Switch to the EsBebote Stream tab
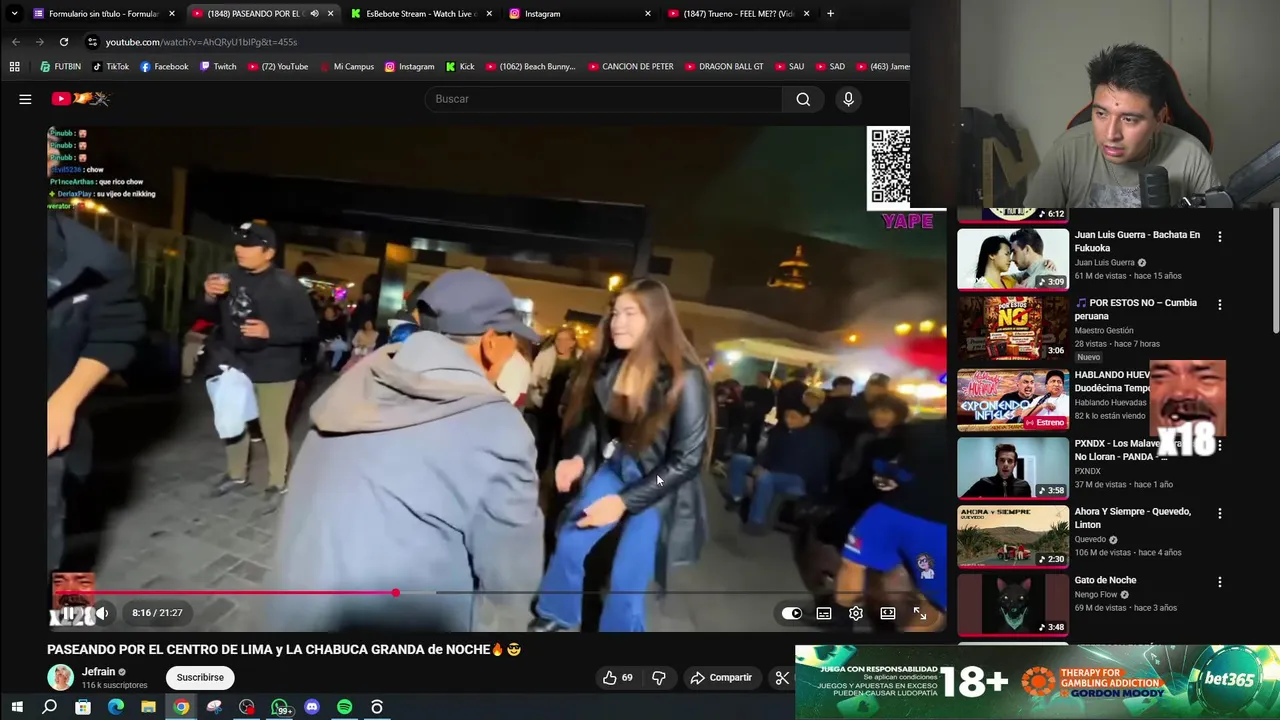 420,14
